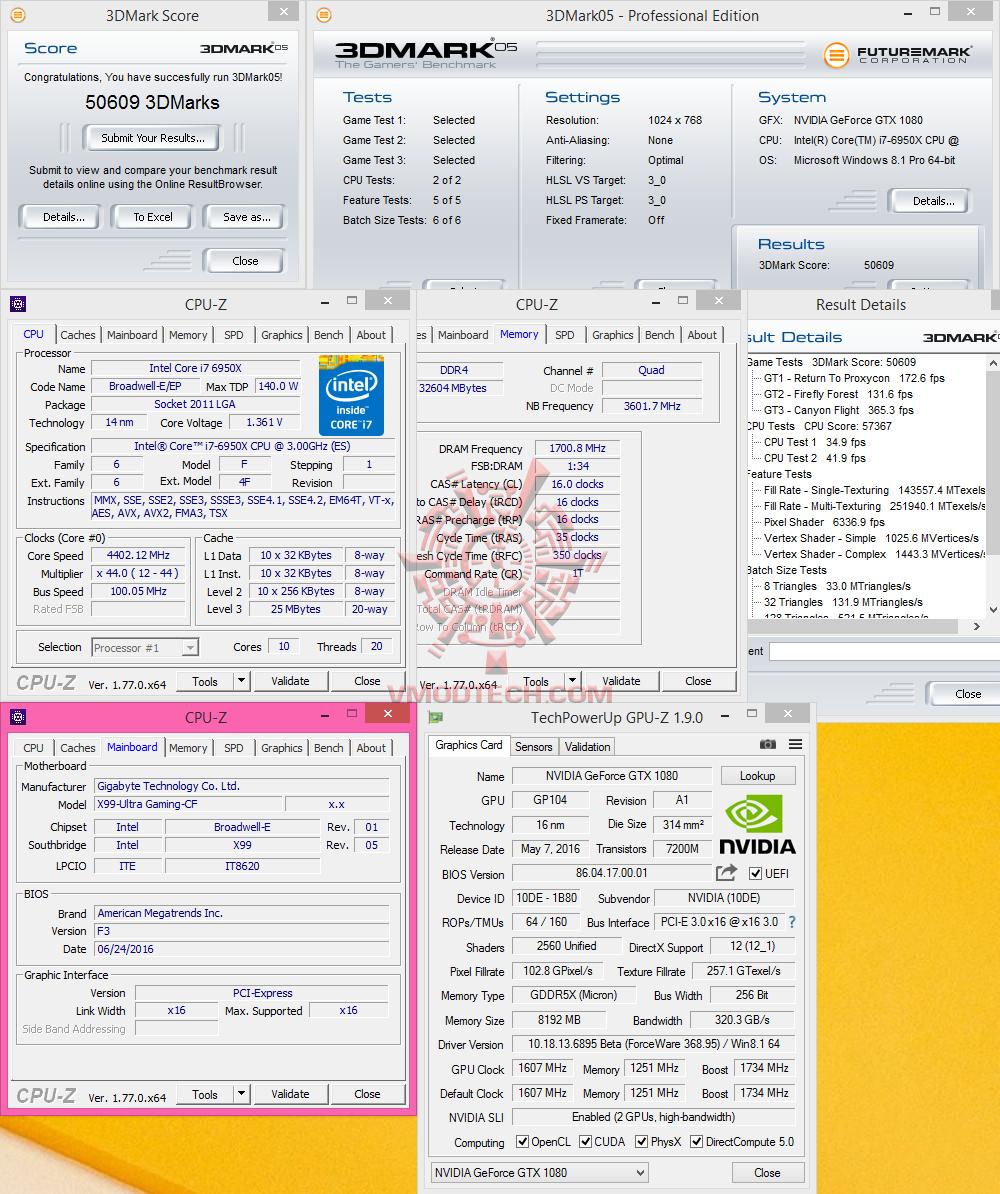
Task: Minimize the CPU-Z Memory window
Action: click(x=656, y=302)
